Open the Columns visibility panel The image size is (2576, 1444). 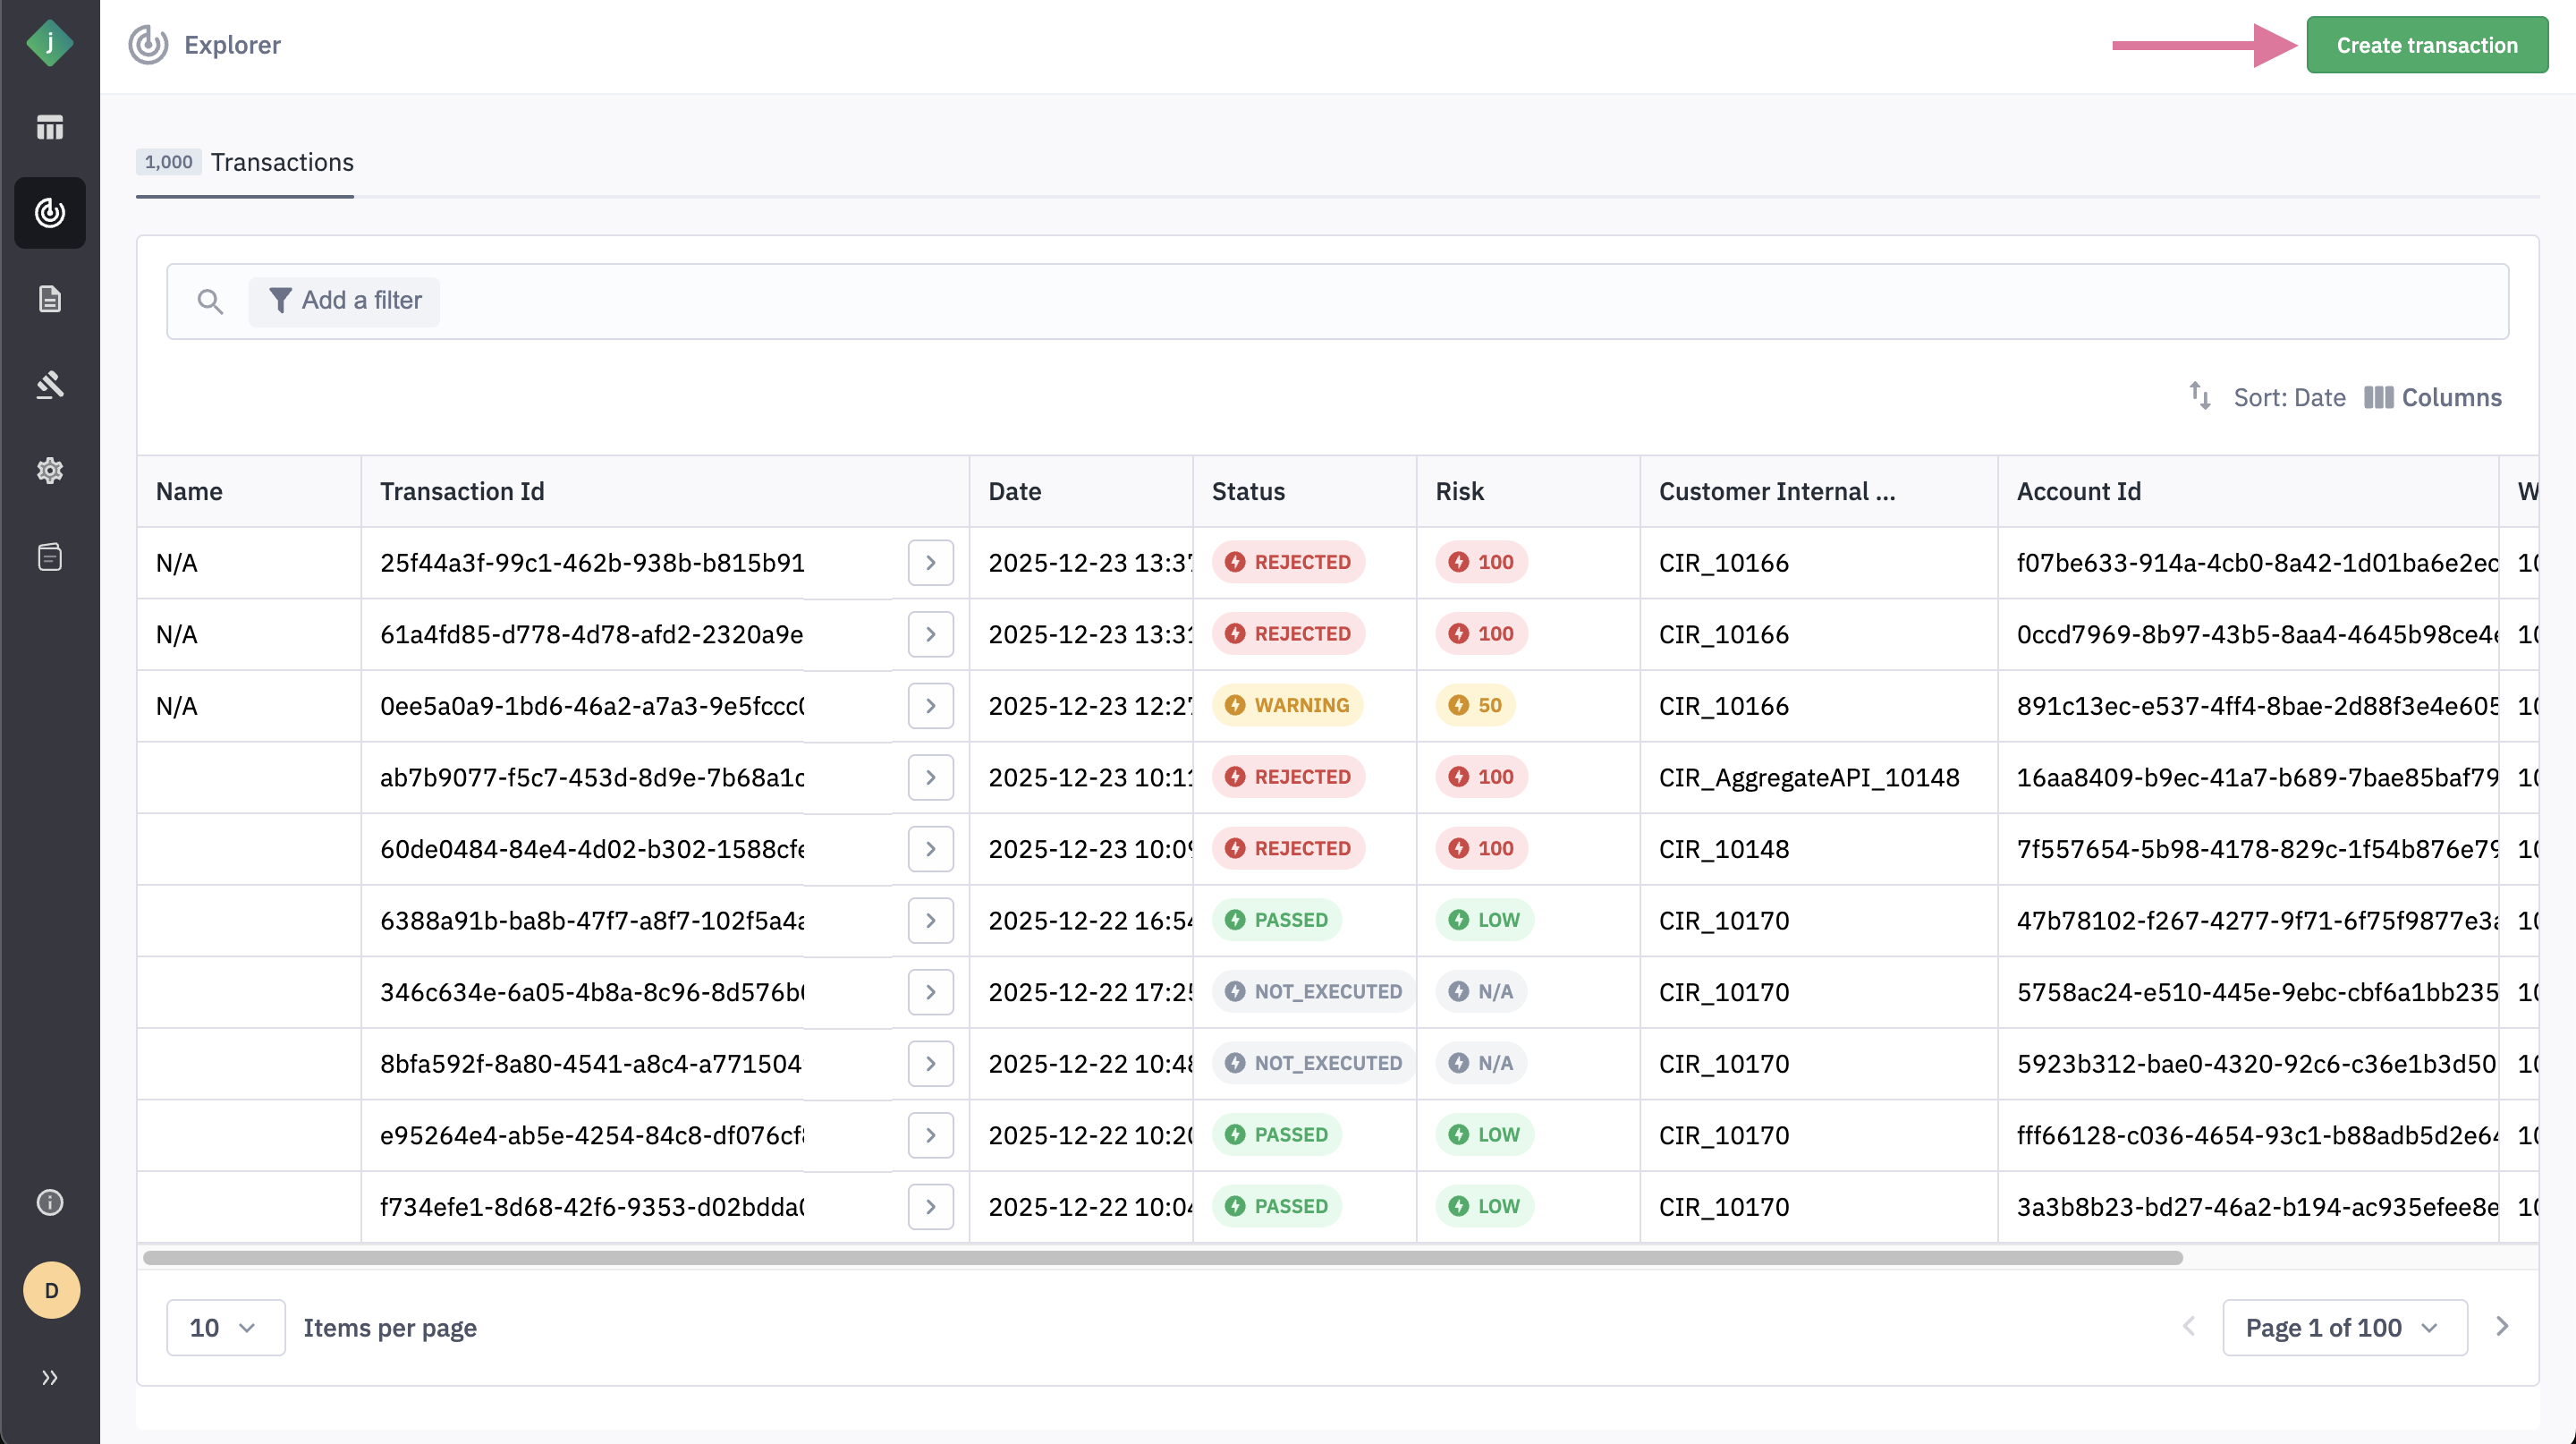(2434, 397)
